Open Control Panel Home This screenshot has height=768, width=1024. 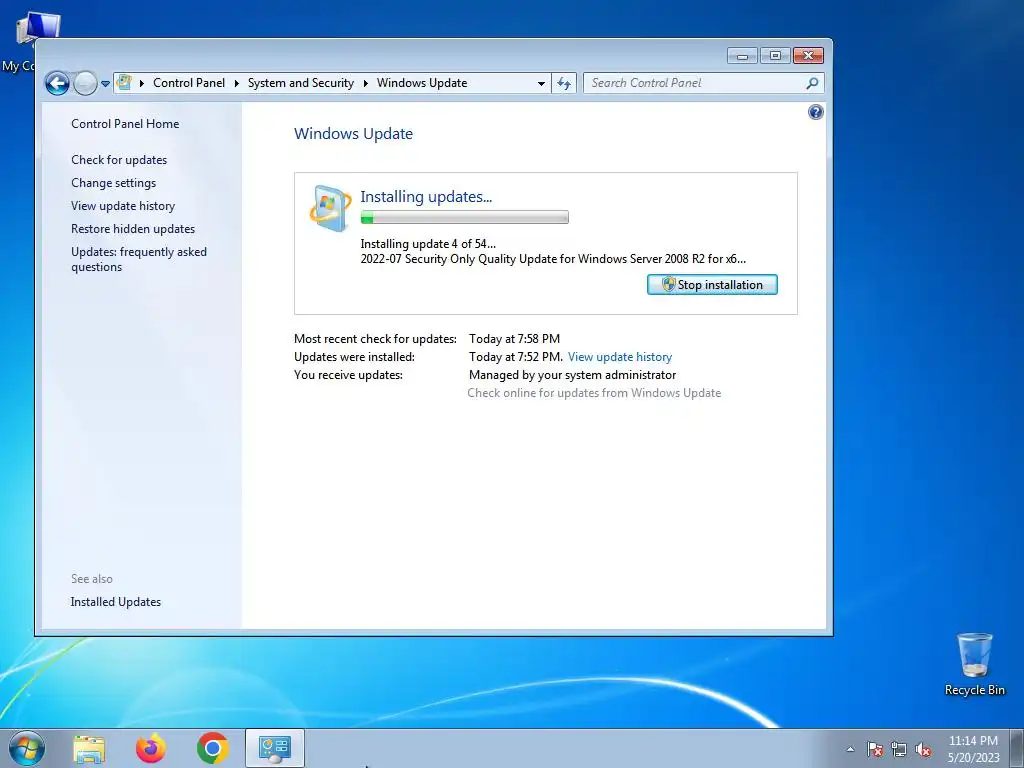125,124
